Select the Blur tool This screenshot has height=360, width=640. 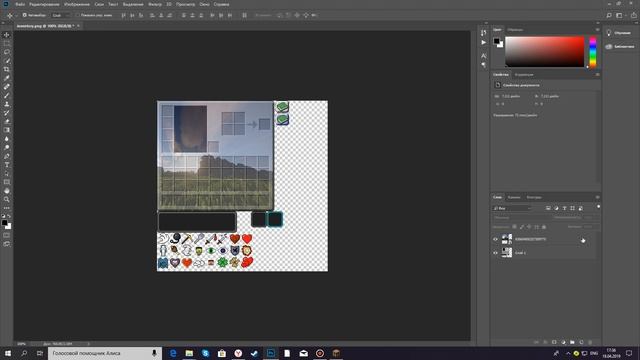(7, 139)
